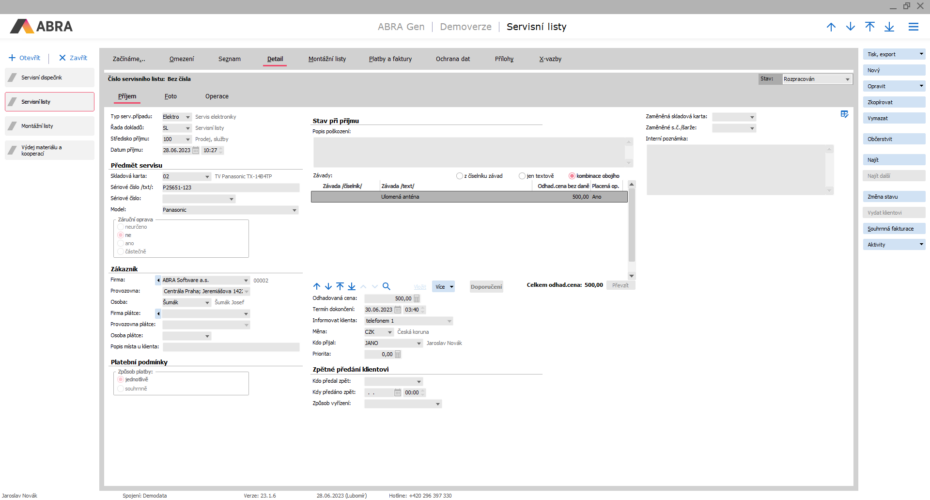Go to next record with header down arrow

[x=851, y=25]
